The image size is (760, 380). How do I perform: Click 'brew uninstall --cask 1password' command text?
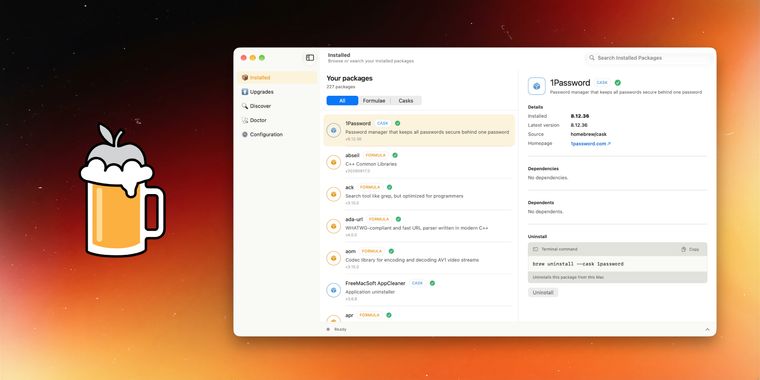578,264
